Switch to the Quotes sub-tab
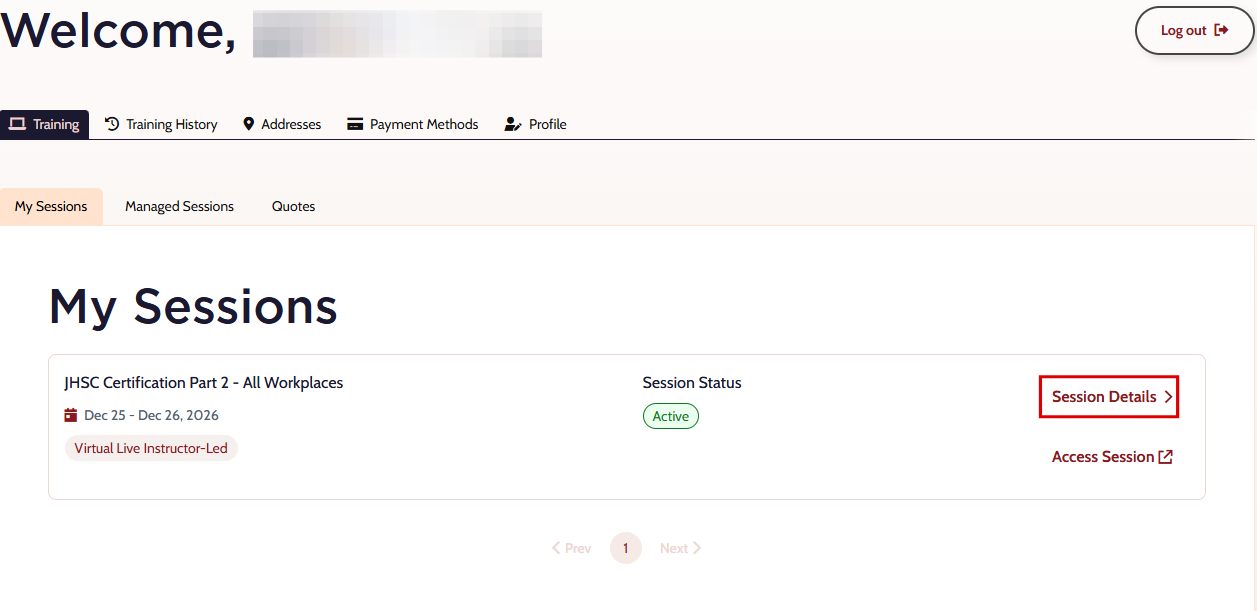Image resolution: width=1257 pixels, height=611 pixels. (293, 206)
